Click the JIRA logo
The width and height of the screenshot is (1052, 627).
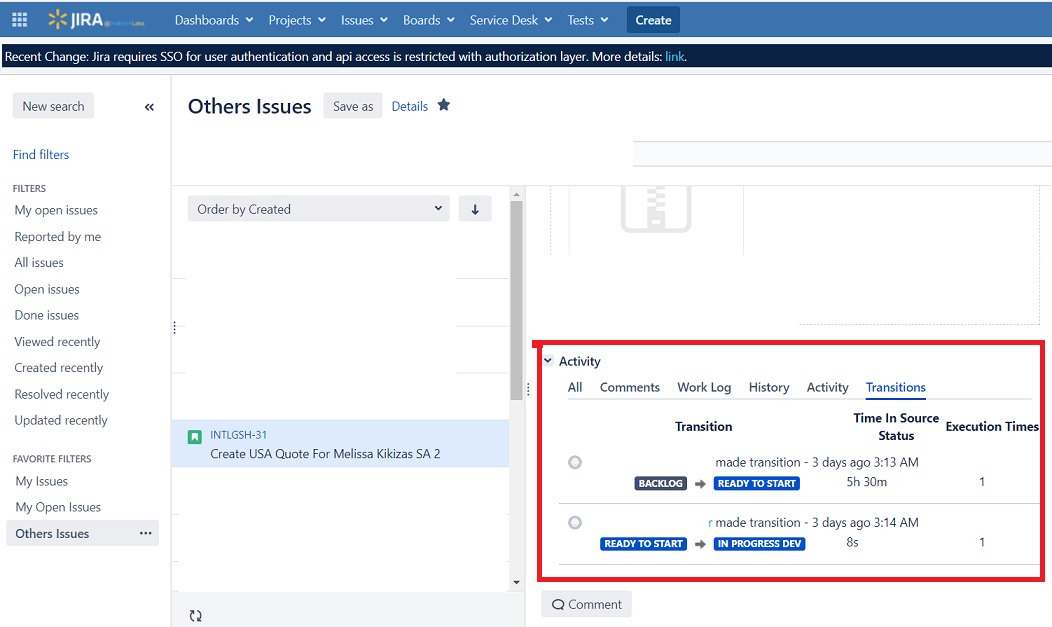[x=96, y=20]
